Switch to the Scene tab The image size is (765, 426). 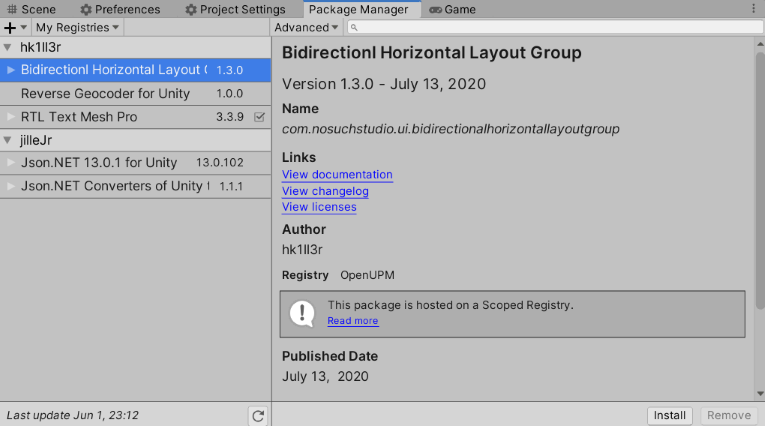32,9
